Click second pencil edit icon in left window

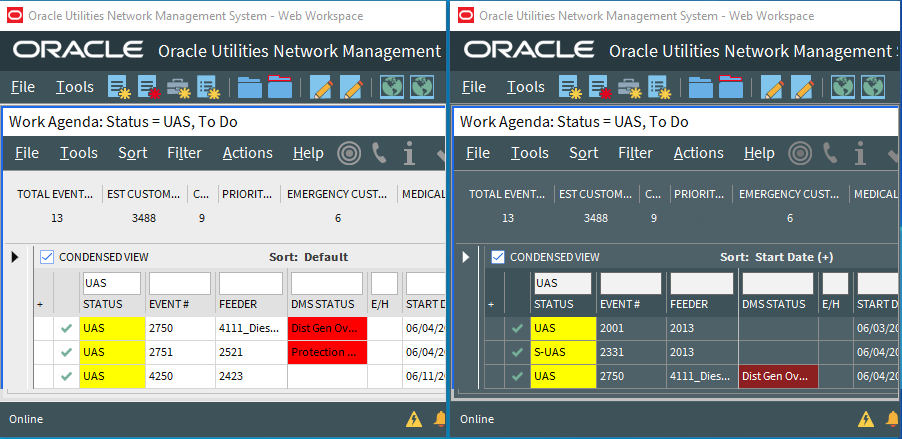(351, 87)
